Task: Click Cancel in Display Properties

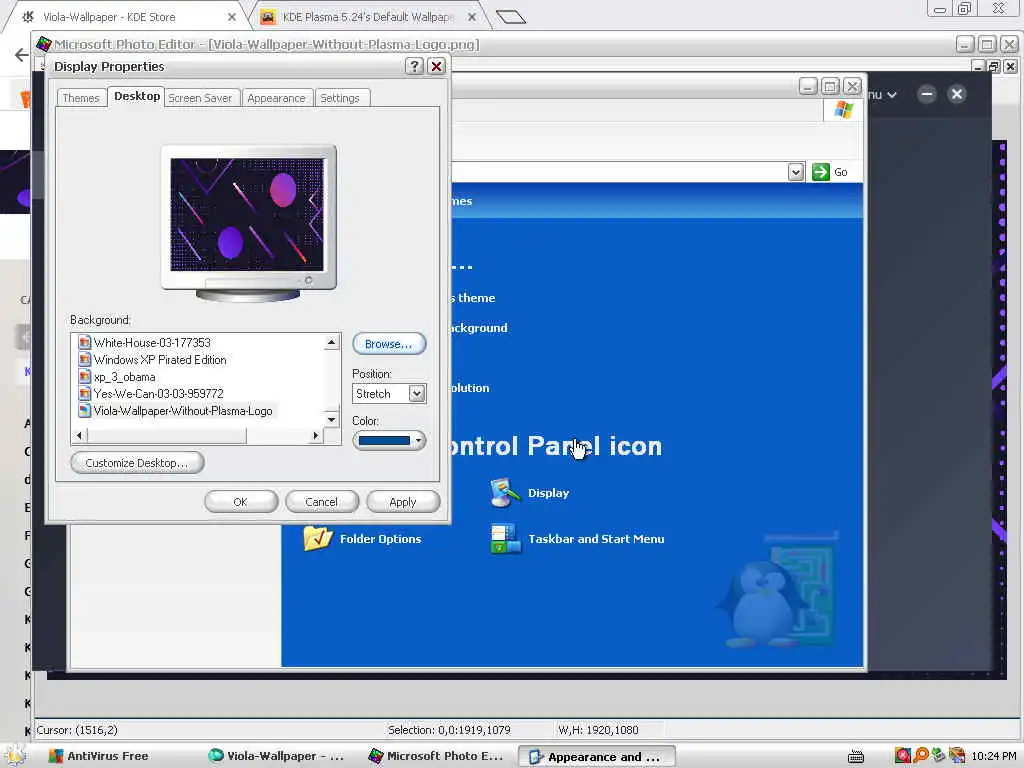Action: click(x=321, y=502)
